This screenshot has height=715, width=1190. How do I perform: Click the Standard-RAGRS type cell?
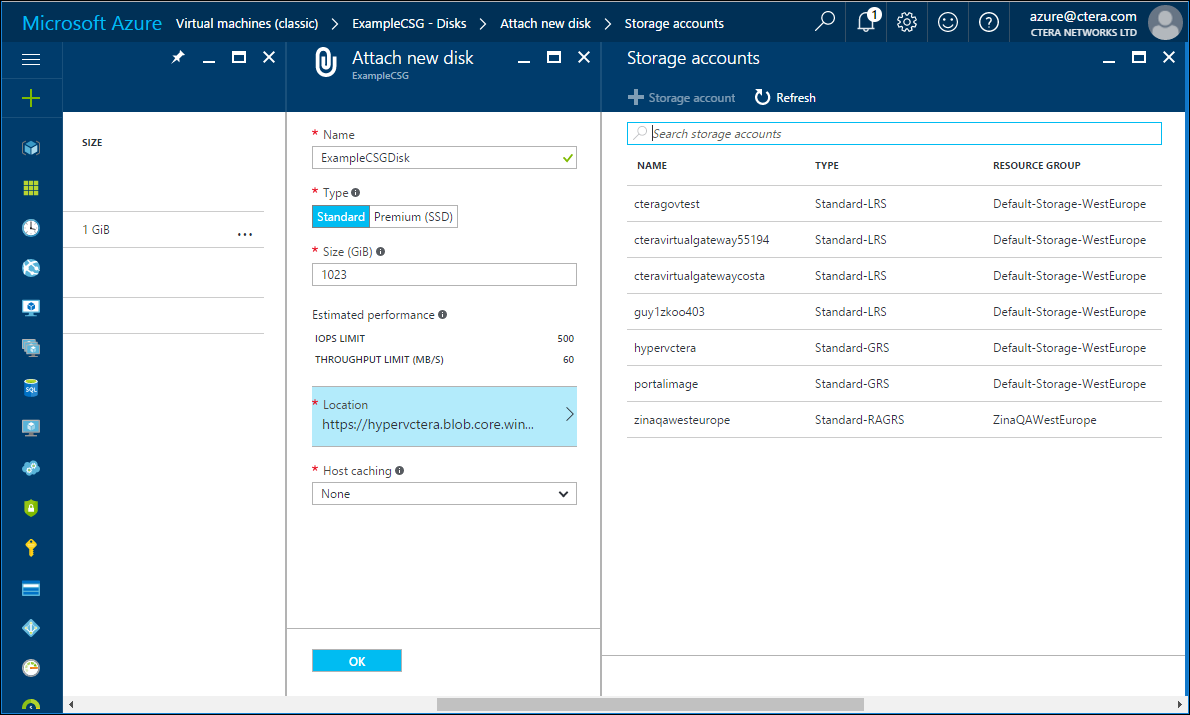[859, 420]
